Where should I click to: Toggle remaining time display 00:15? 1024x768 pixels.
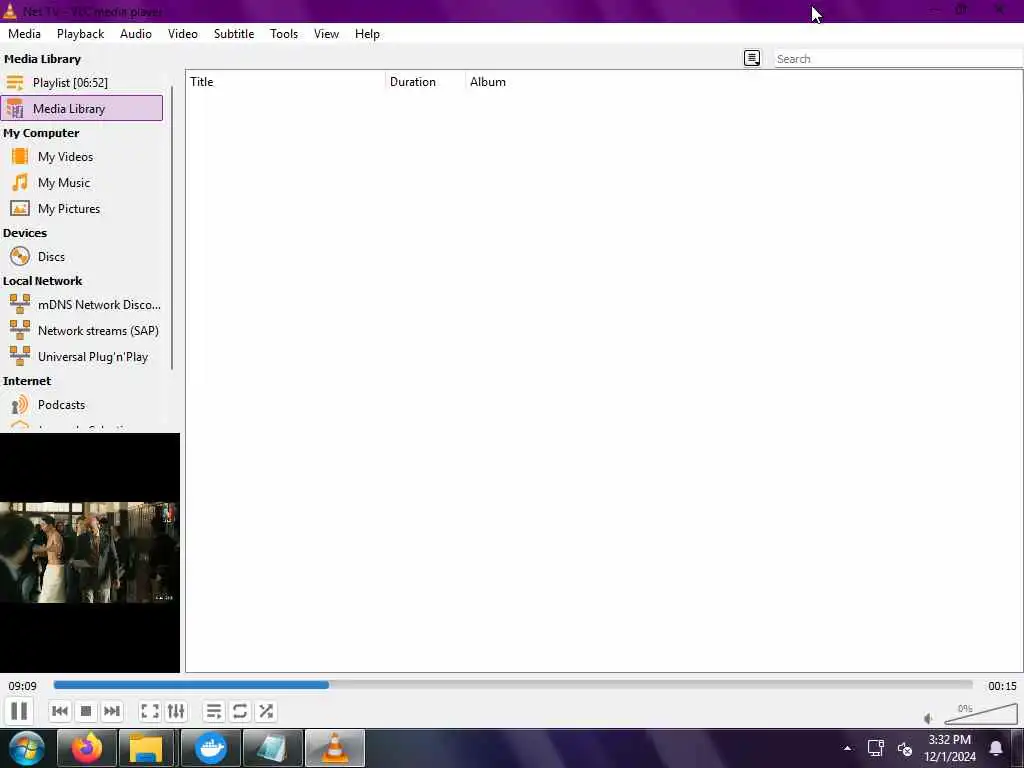point(1002,686)
